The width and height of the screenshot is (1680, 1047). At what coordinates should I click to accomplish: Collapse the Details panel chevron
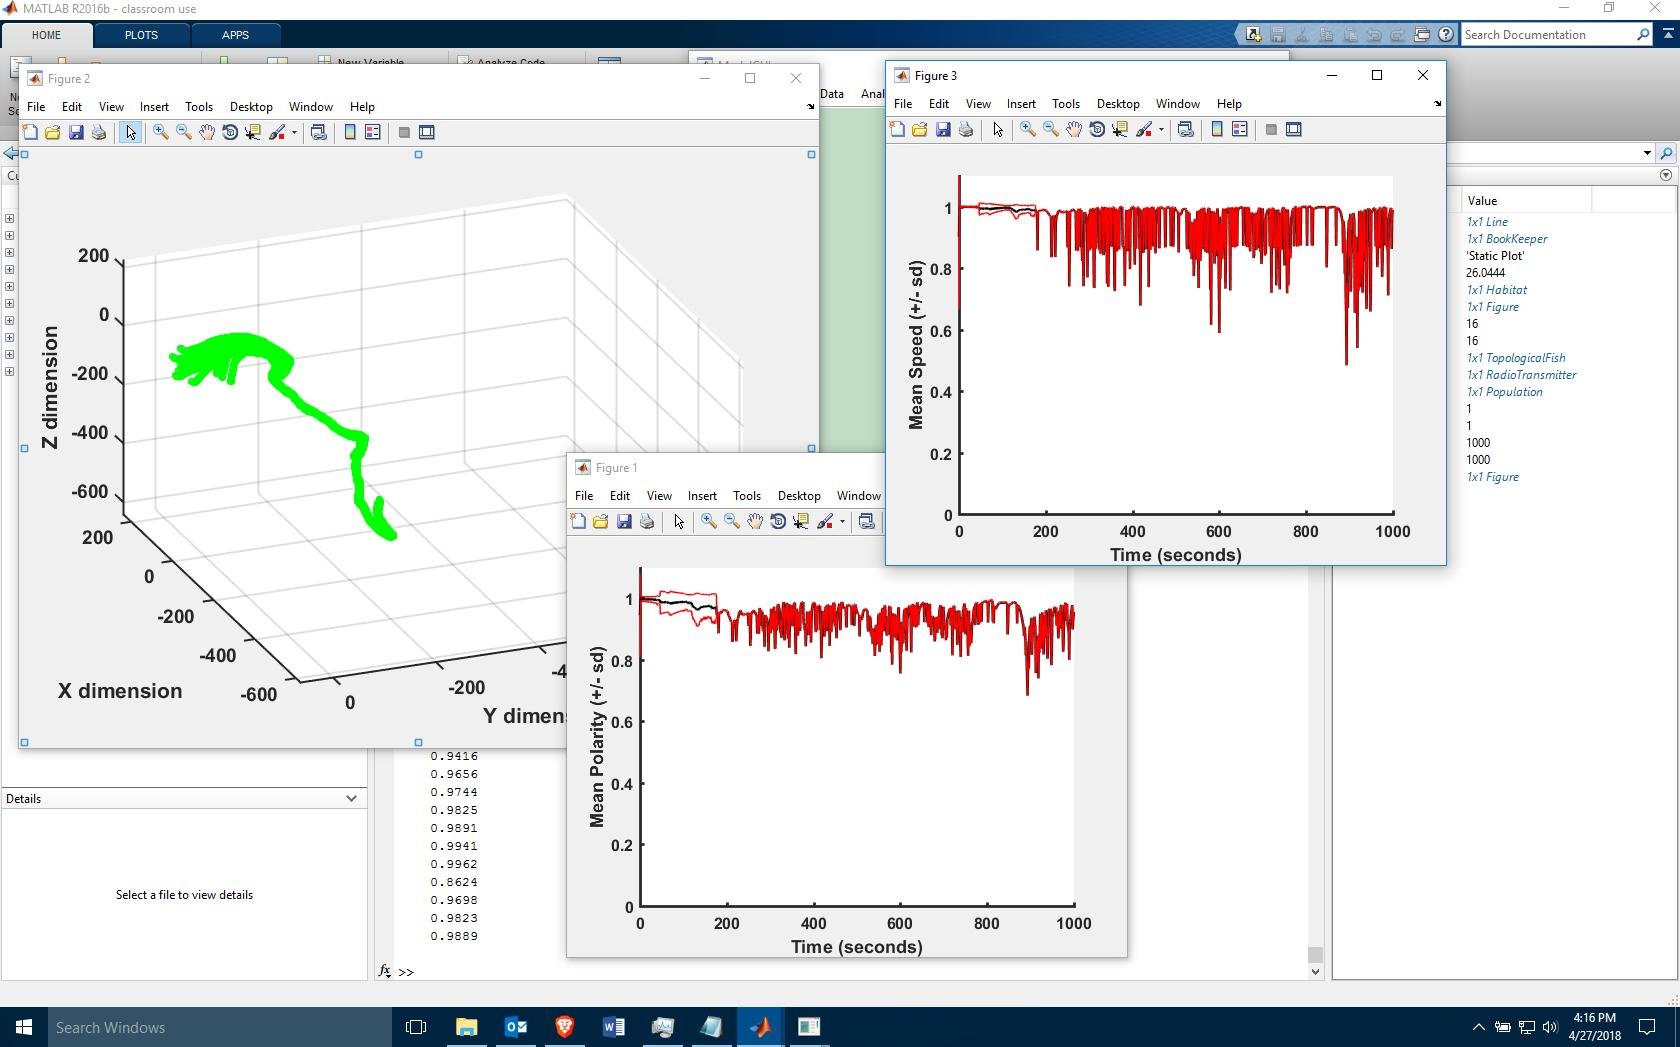[x=351, y=798]
